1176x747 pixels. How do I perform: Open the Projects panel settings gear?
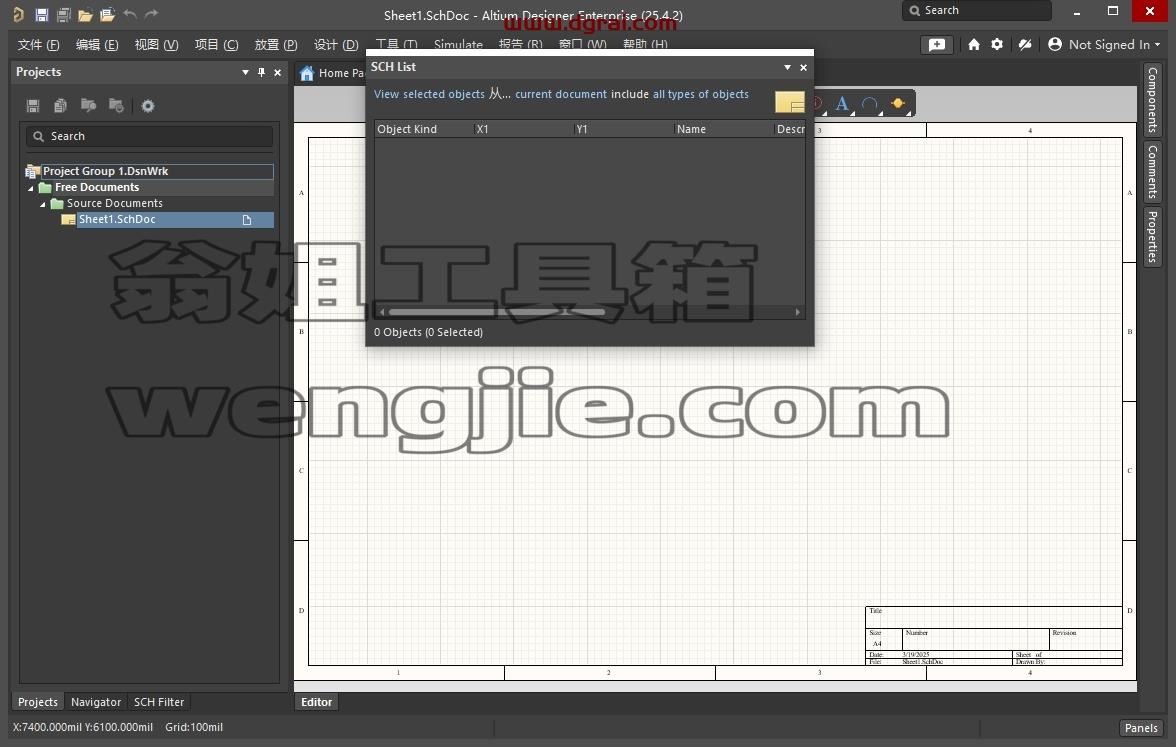pos(148,106)
